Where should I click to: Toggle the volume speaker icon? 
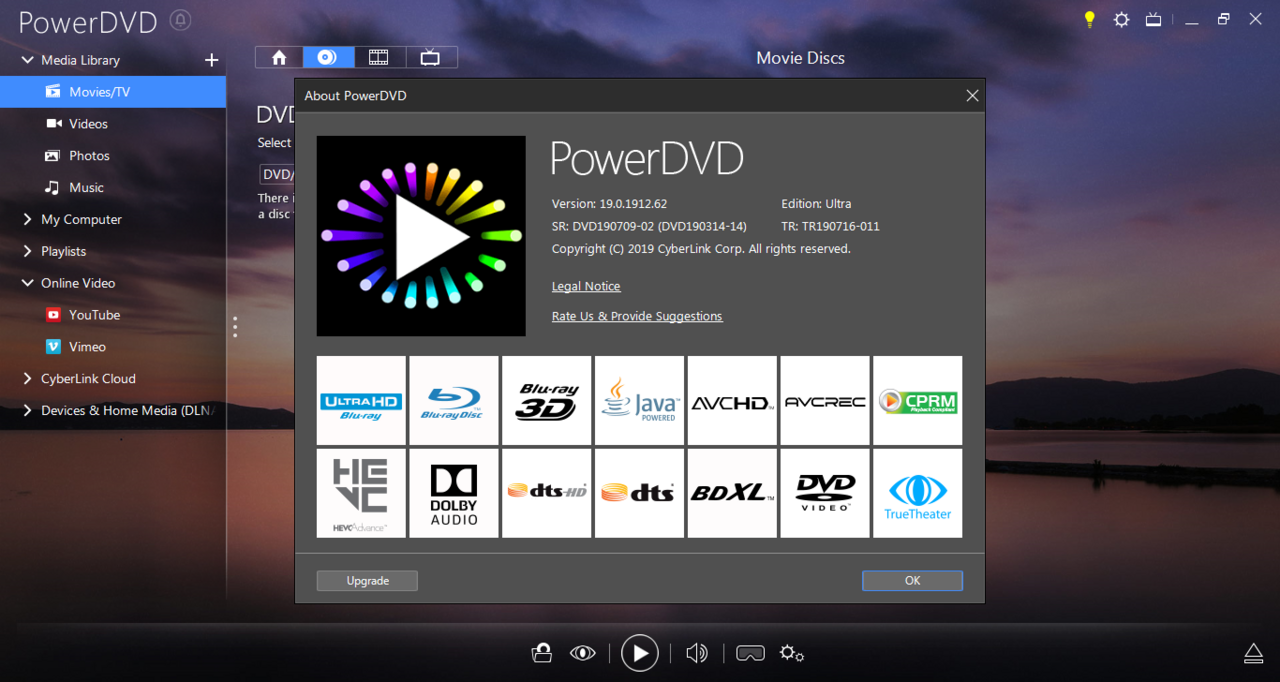tap(696, 652)
